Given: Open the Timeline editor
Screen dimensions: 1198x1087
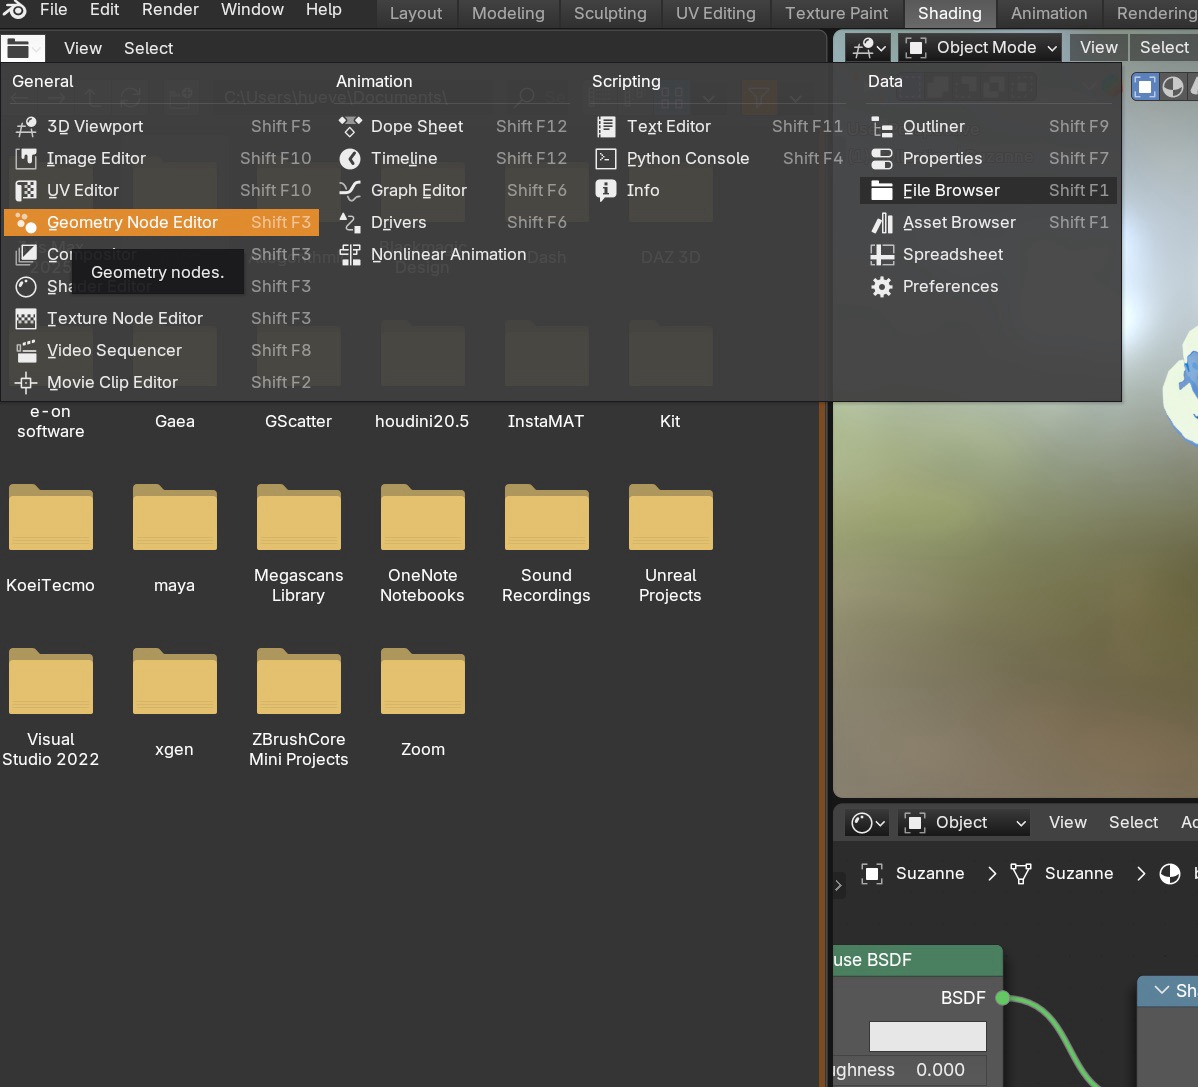Looking at the screenshot, I should 452,158.
